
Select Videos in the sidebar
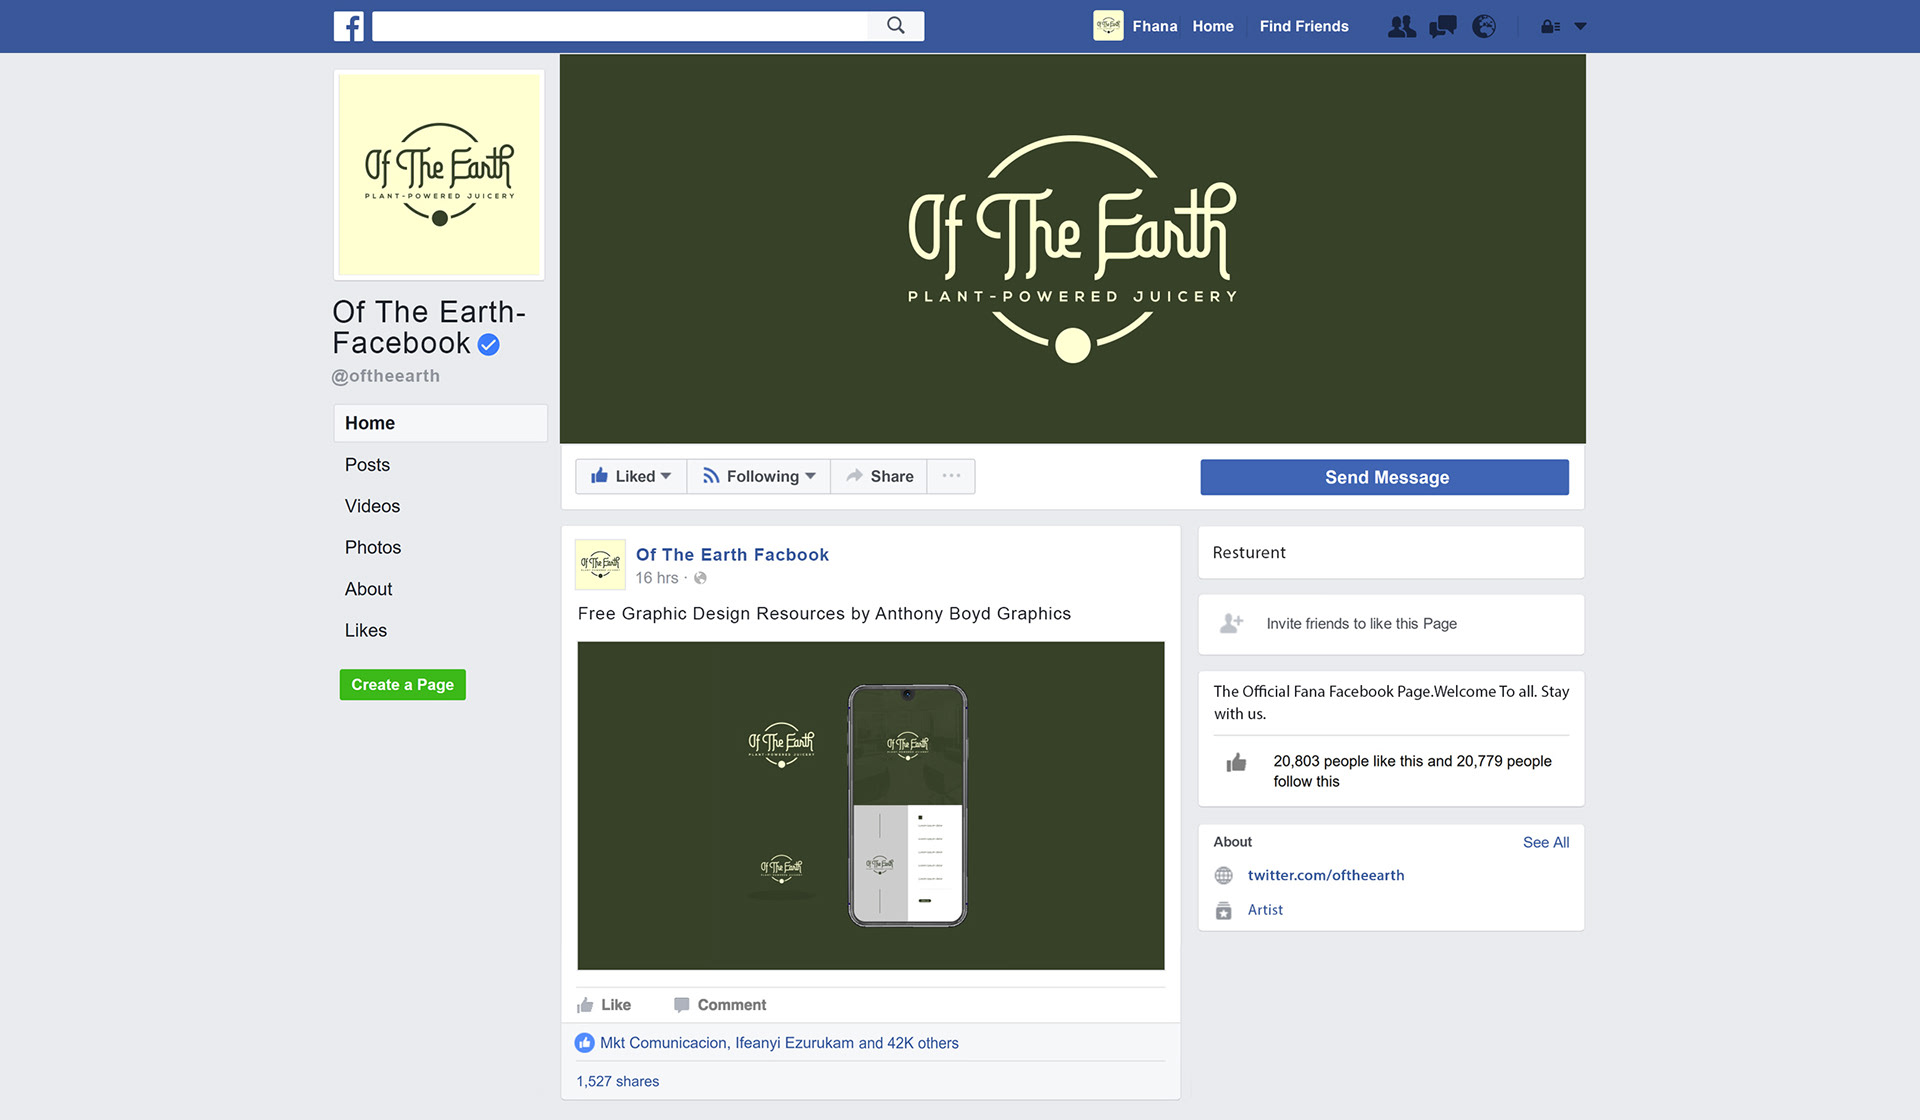tap(372, 506)
